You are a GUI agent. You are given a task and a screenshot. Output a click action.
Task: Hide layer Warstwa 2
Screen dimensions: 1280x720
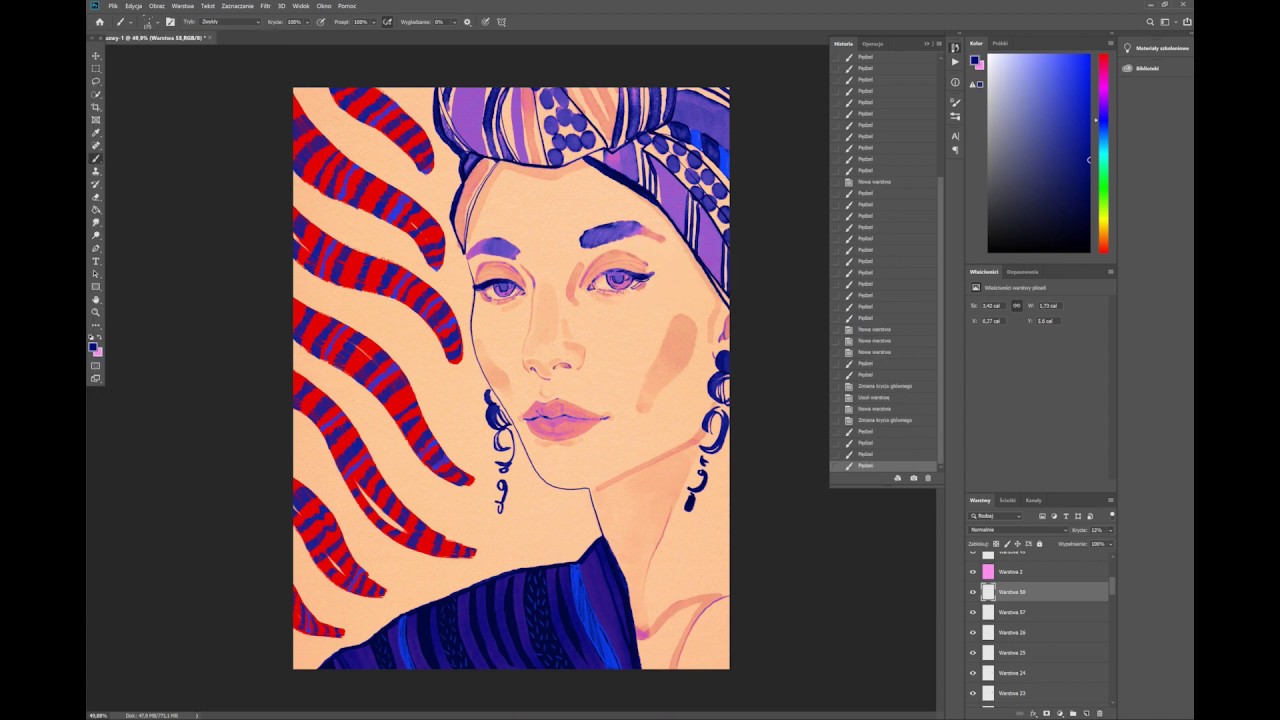click(x=973, y=572)
